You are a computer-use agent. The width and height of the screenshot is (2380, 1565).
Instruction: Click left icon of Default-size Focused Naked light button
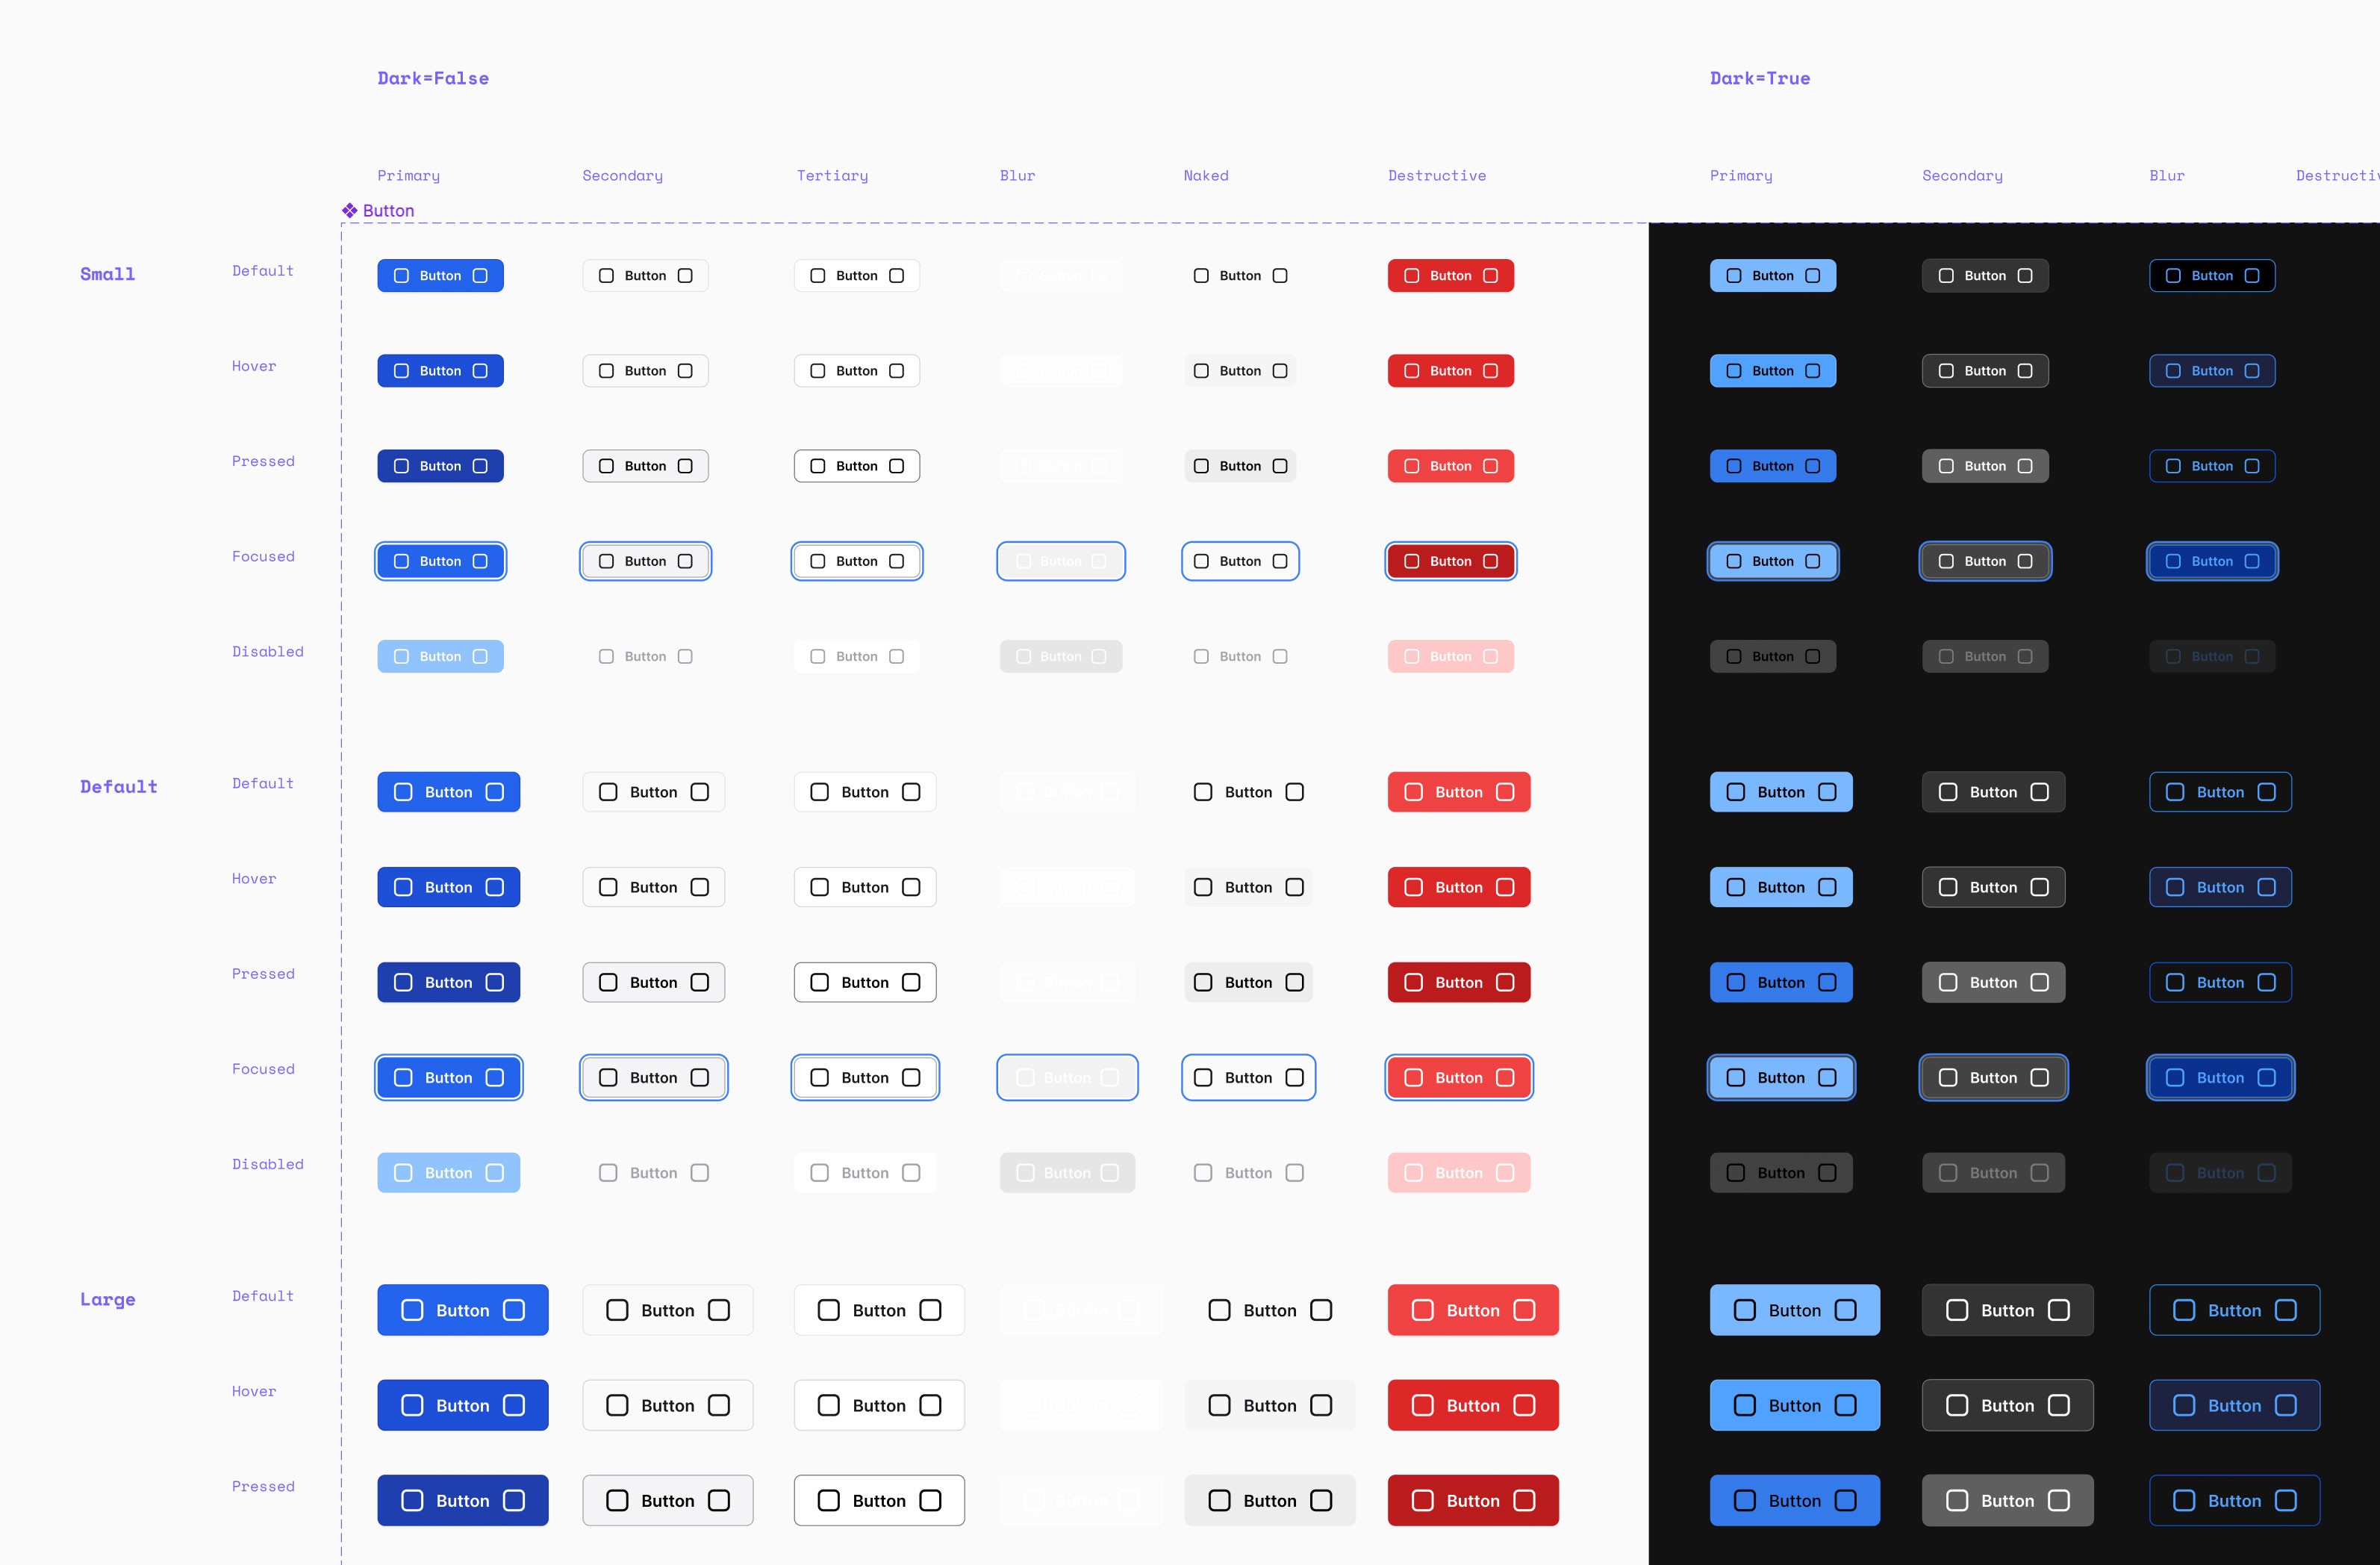coord(1203,1077)
